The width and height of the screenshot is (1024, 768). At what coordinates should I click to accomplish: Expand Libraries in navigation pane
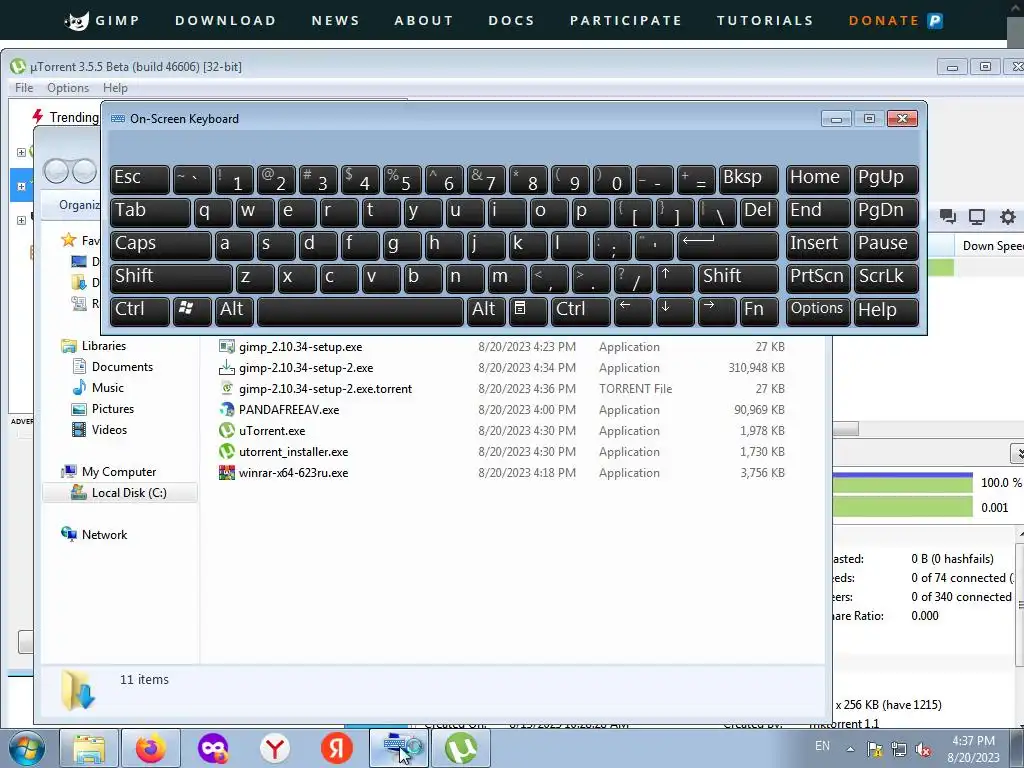(x=104, y=345)
